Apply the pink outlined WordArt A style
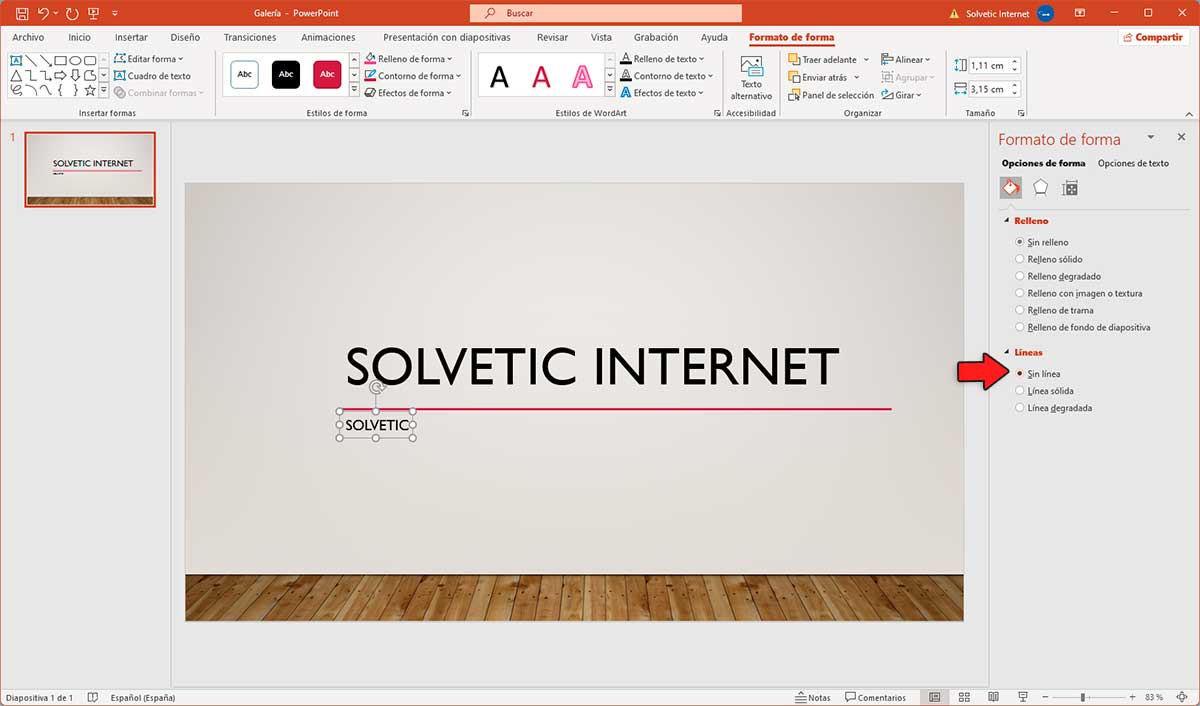Viewport: 1200px width, 706px height. click(x=582, y=76)
